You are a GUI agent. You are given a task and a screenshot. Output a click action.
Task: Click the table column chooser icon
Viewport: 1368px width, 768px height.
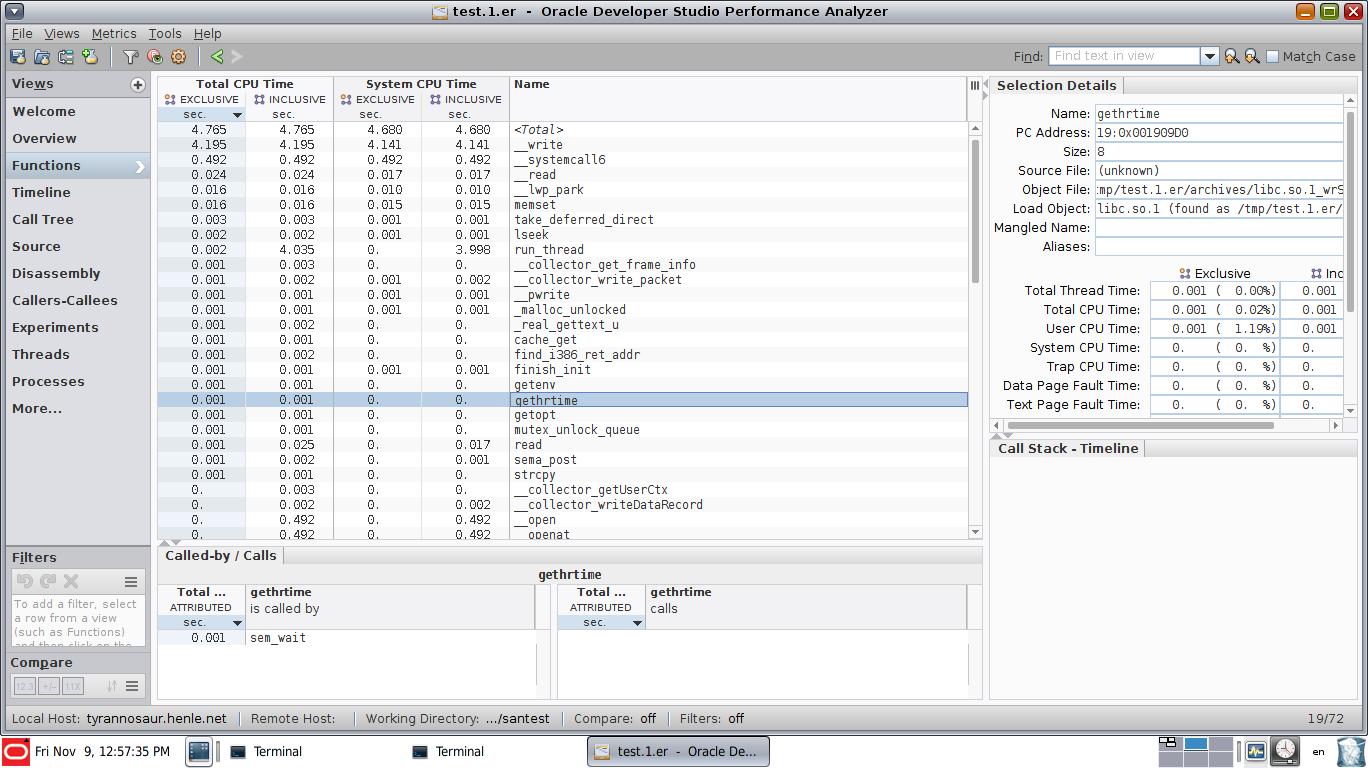(x=975, y=85)
